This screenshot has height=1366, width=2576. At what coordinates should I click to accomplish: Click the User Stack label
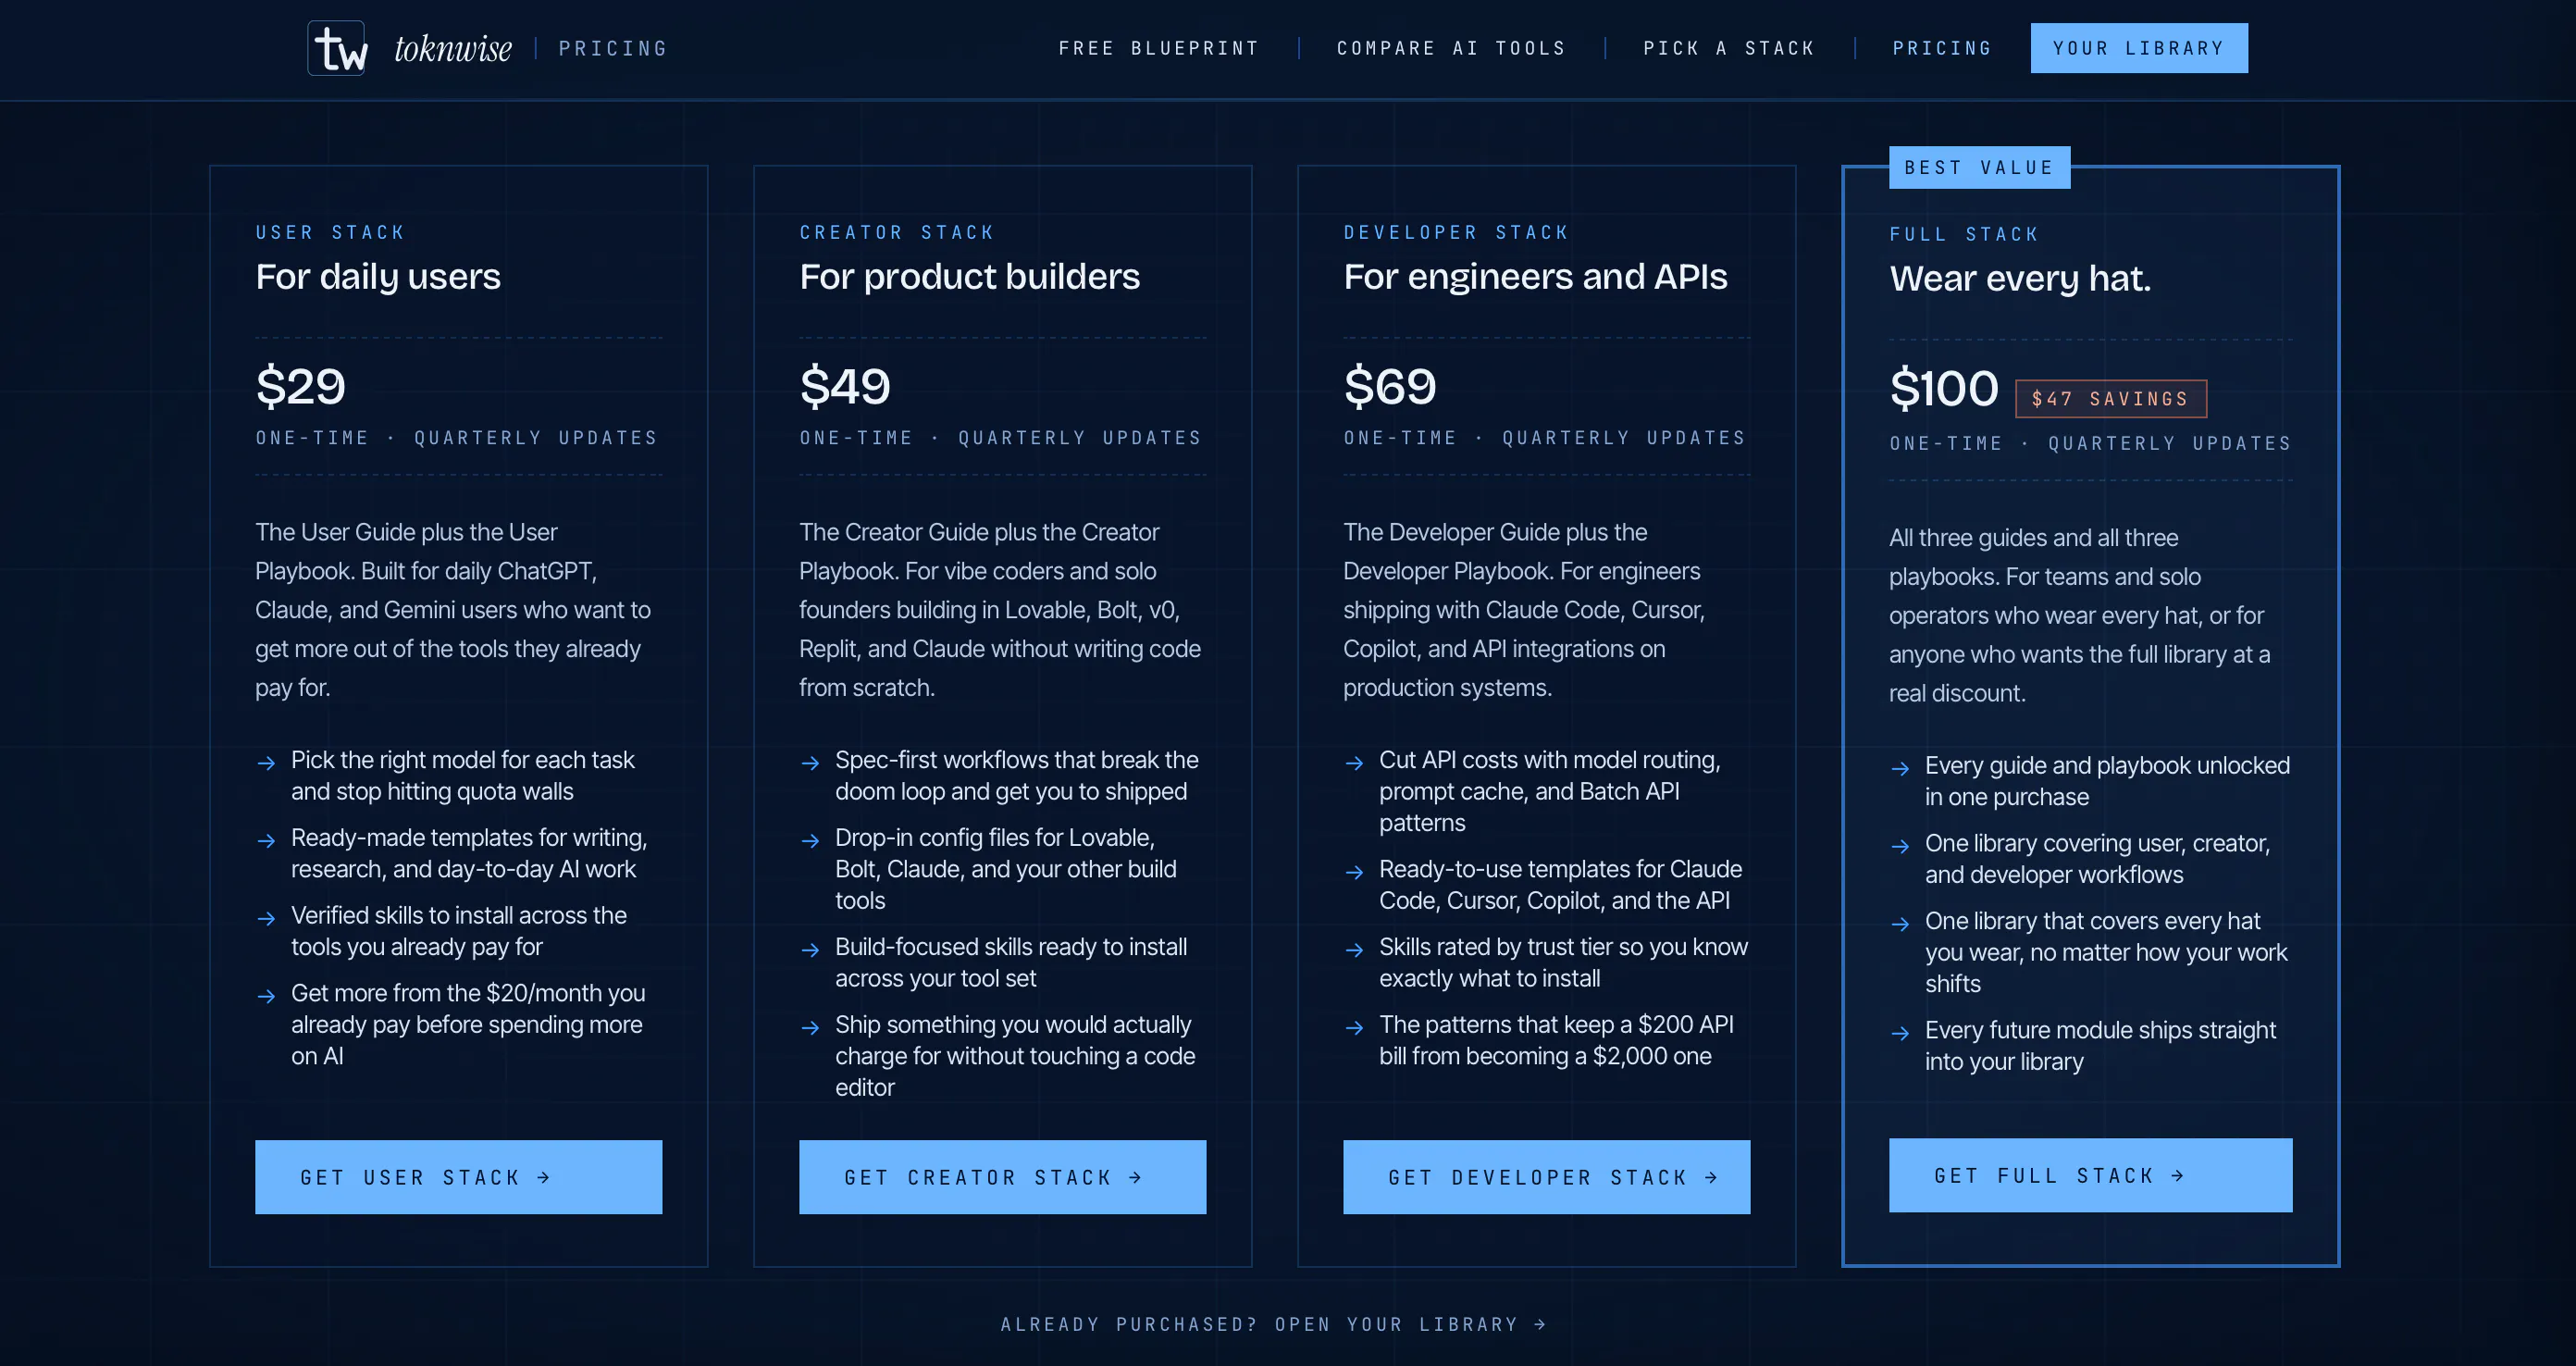[x=330, y=232]
